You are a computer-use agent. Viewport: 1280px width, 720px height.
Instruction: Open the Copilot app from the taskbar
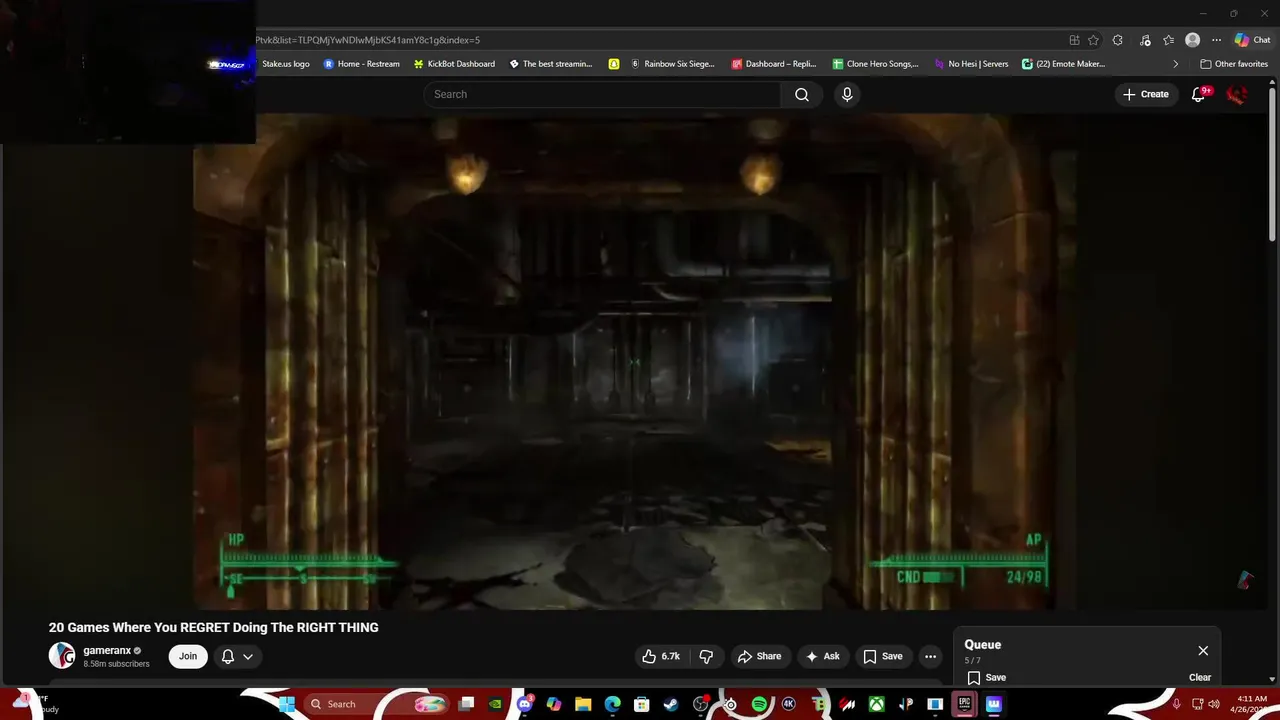point(553,704)
